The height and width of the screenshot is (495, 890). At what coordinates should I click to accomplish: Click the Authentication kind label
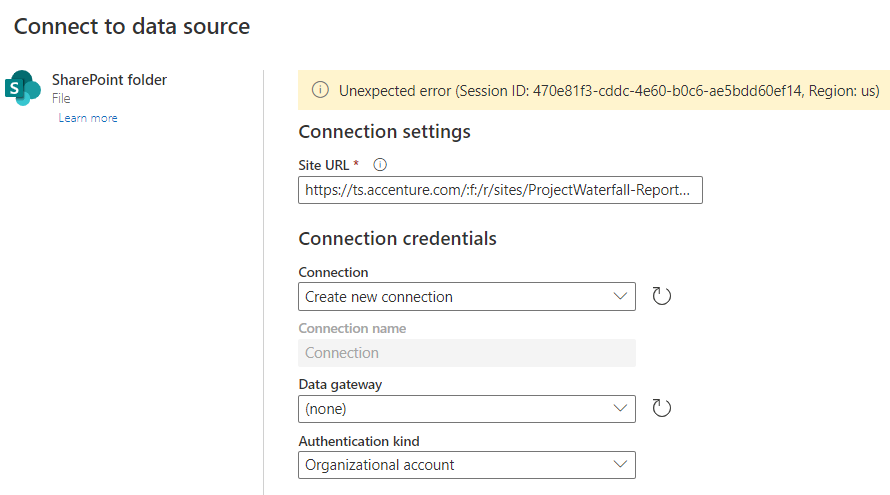(359, 441)
